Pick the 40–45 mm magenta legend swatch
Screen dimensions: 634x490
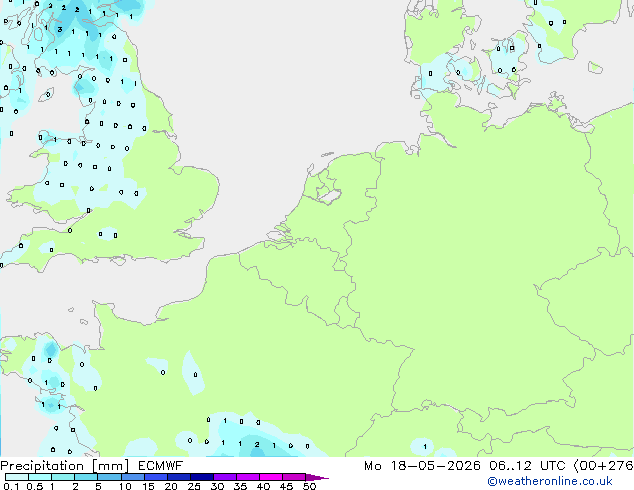271,477
